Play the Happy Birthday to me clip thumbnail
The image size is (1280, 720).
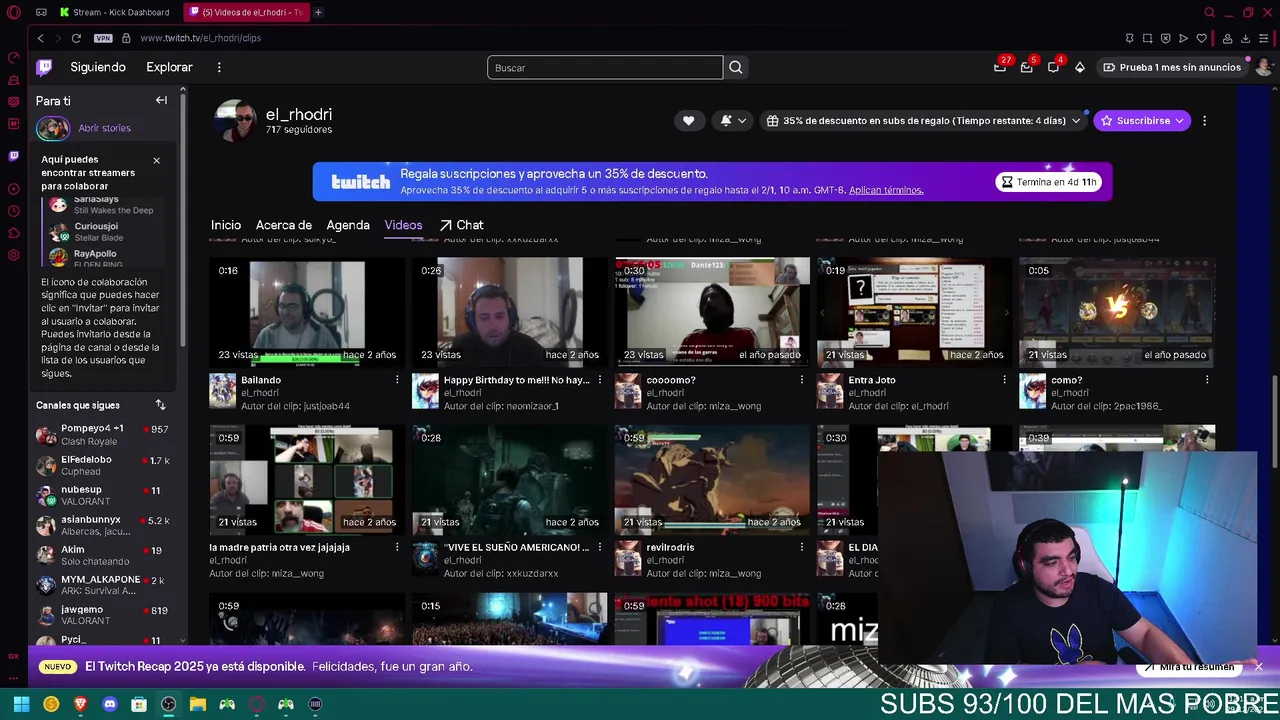(x=509, y=313)
